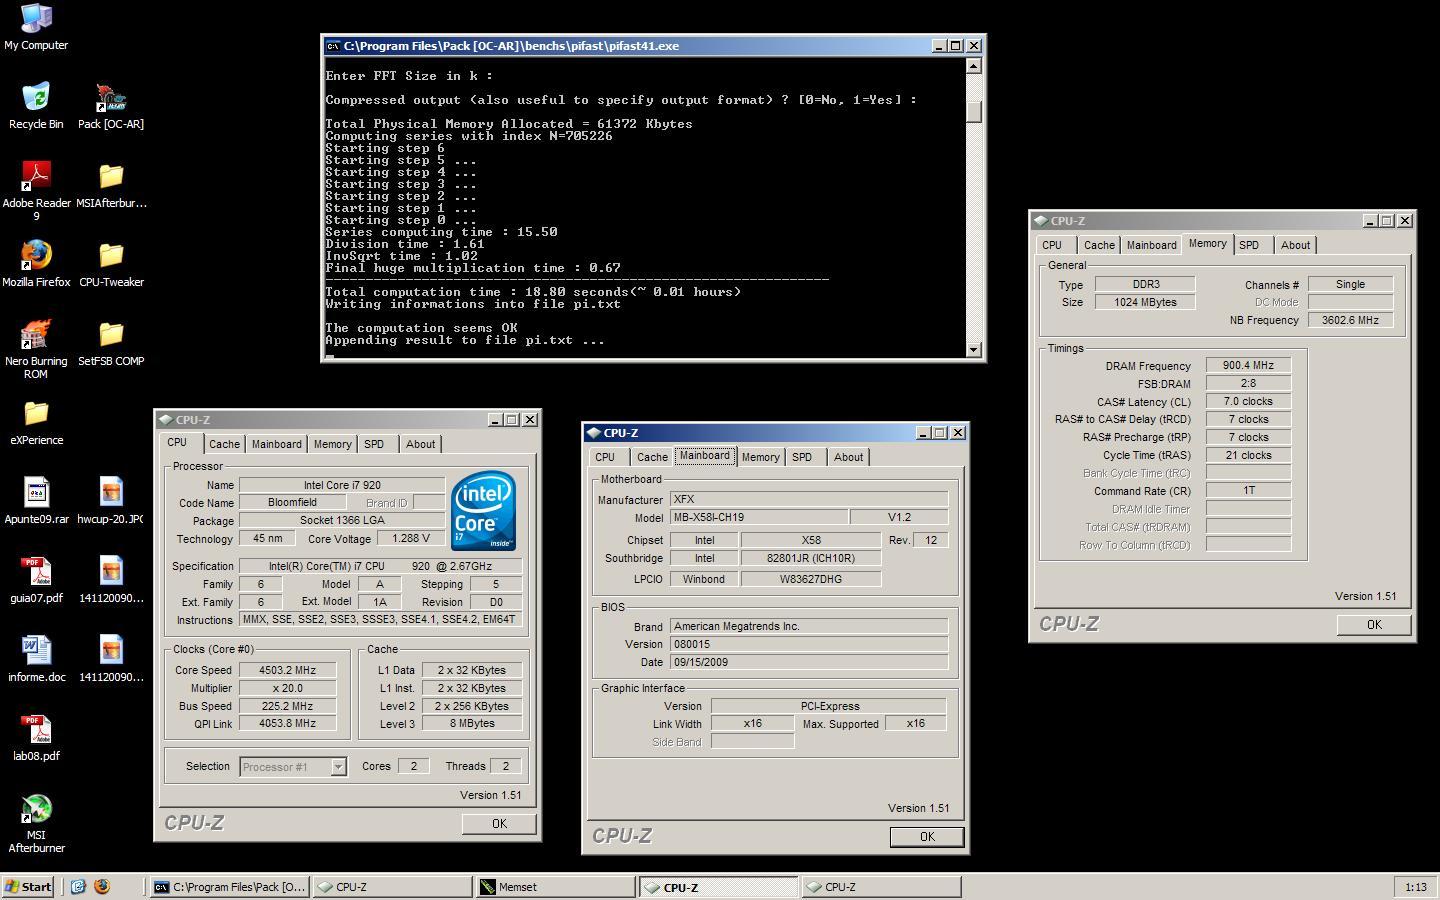
Task: Open About tab in CPU-Z mainboard window
Action: [x=848, y=457]
